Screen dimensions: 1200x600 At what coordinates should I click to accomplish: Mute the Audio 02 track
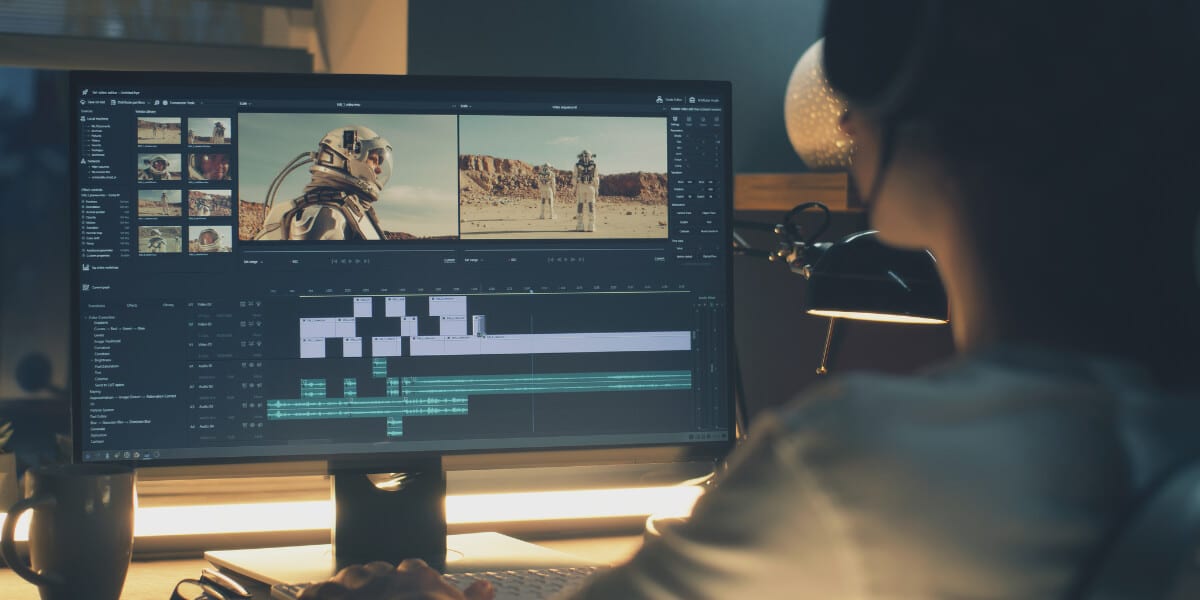pos(251,385)
